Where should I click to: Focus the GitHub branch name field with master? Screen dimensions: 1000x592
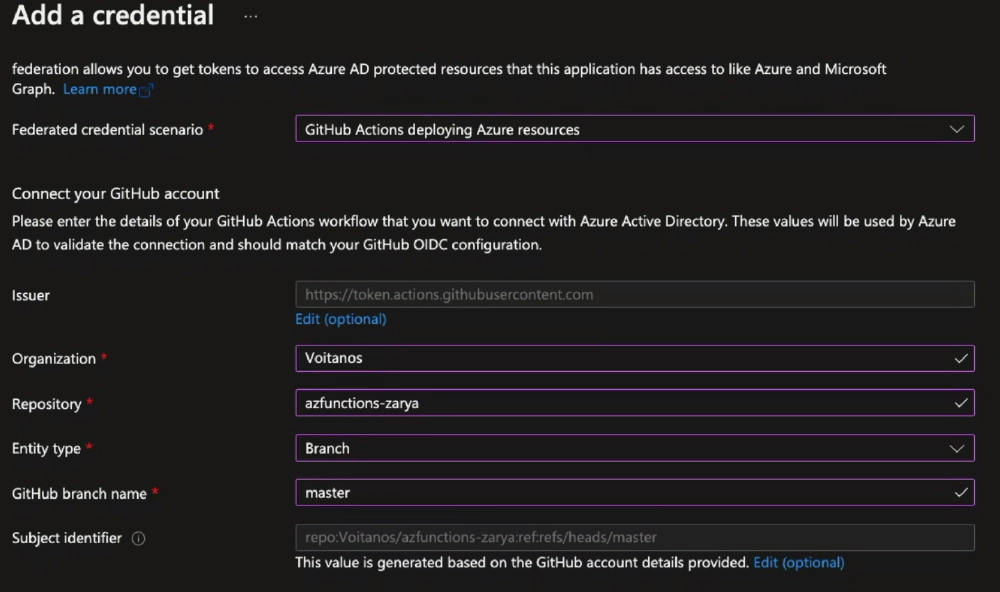(x=620, y=493)
